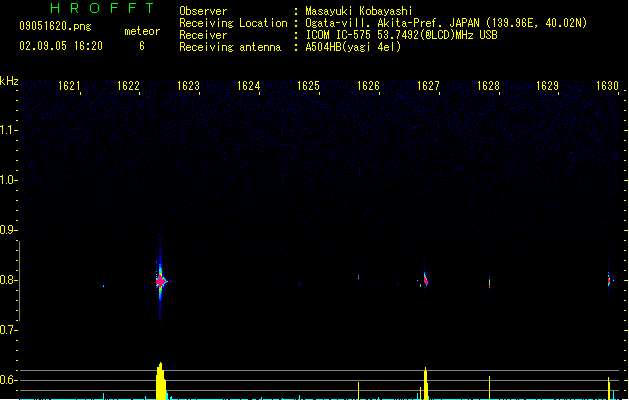The image size is (629, 400).
Task: Click the tall yellow power bar before 1623
Action: [x=160, y=381]
